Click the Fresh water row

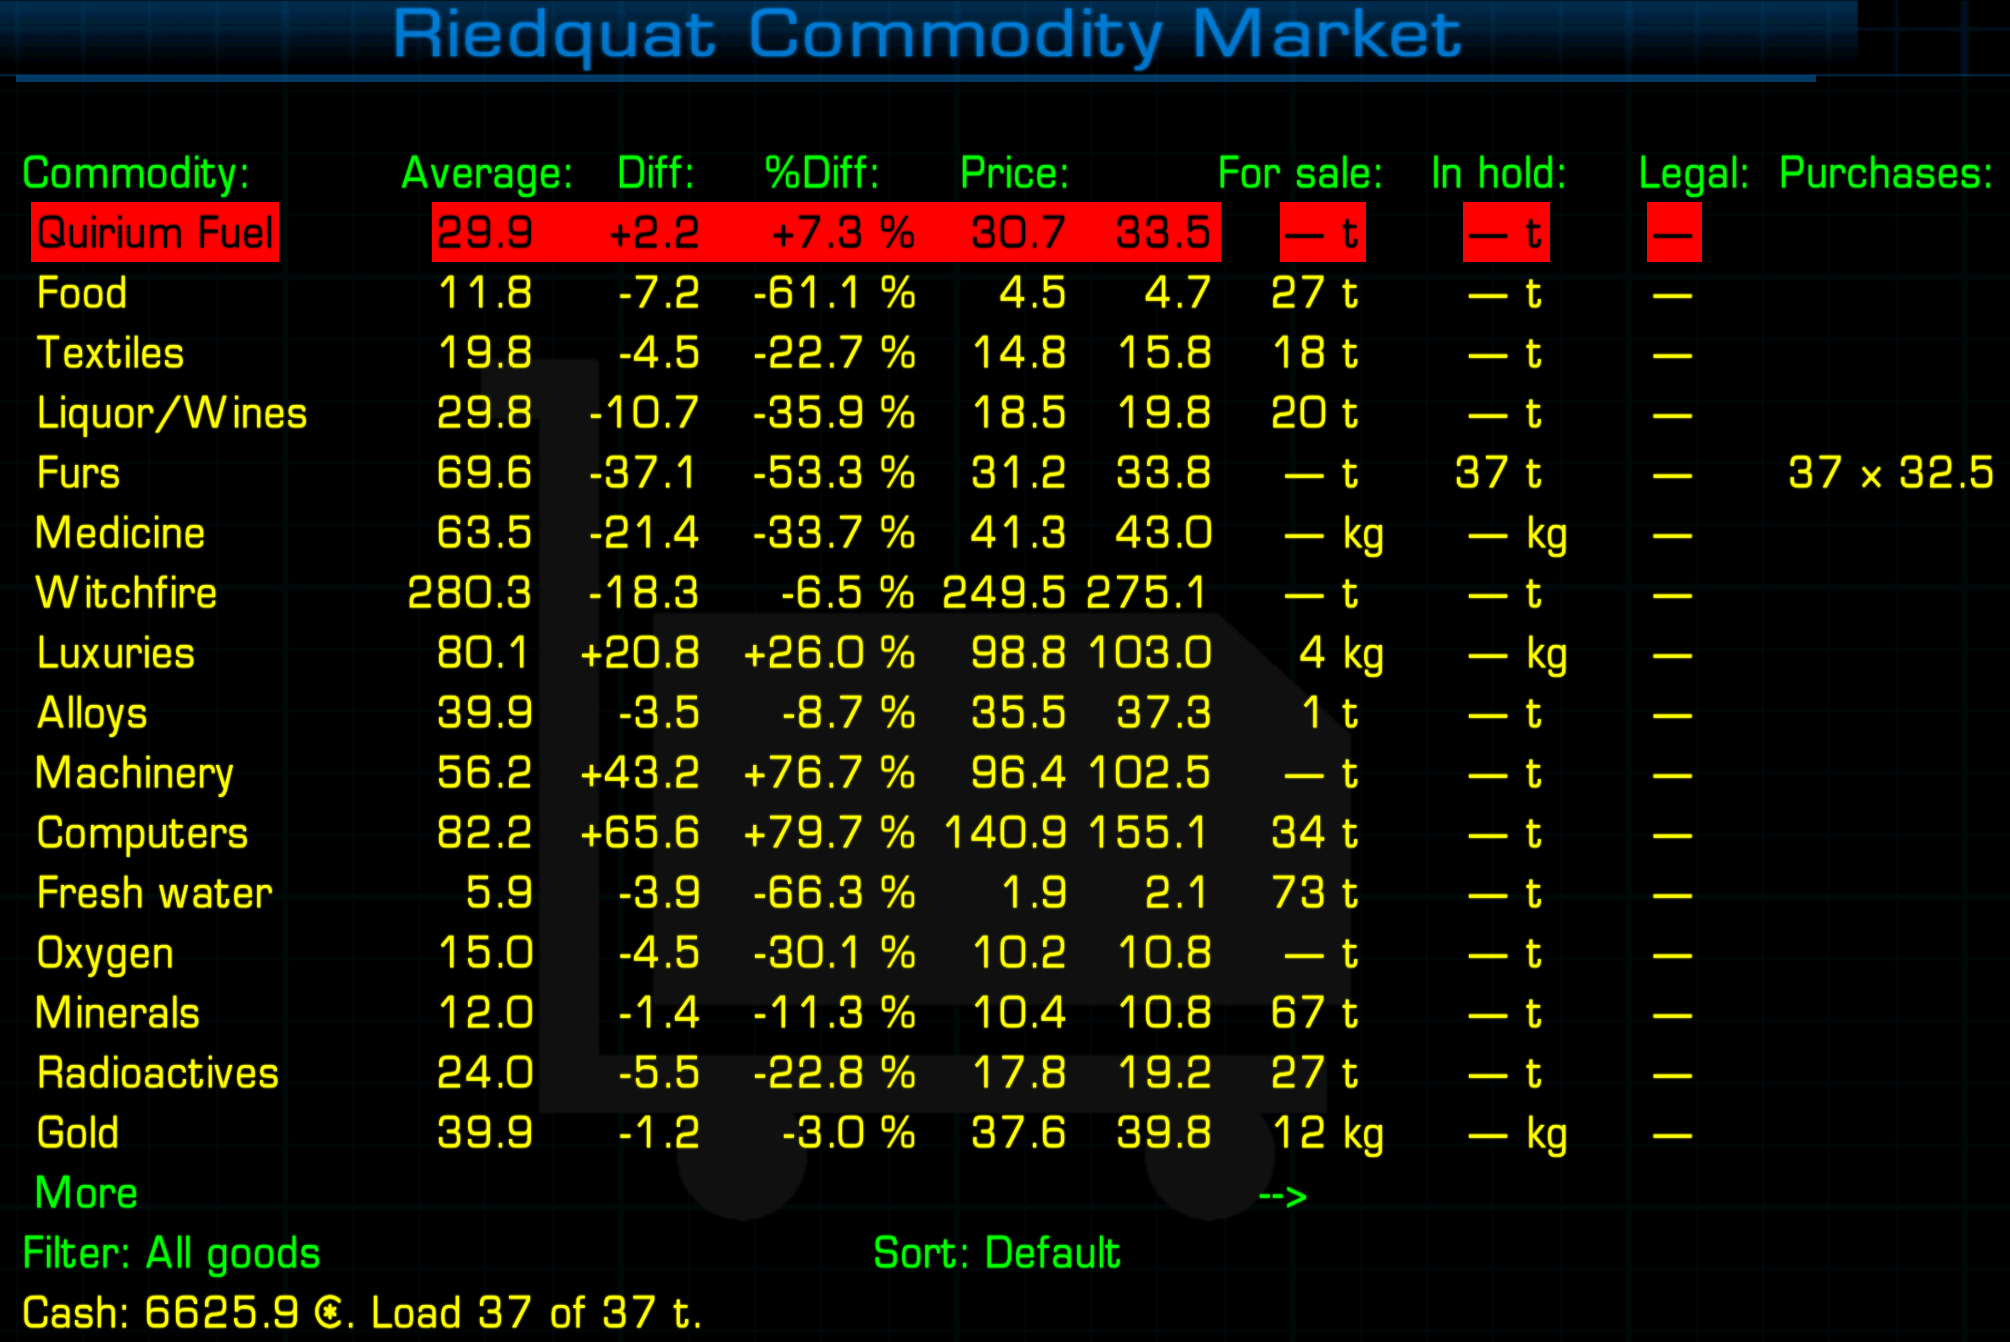coord(154,893)
